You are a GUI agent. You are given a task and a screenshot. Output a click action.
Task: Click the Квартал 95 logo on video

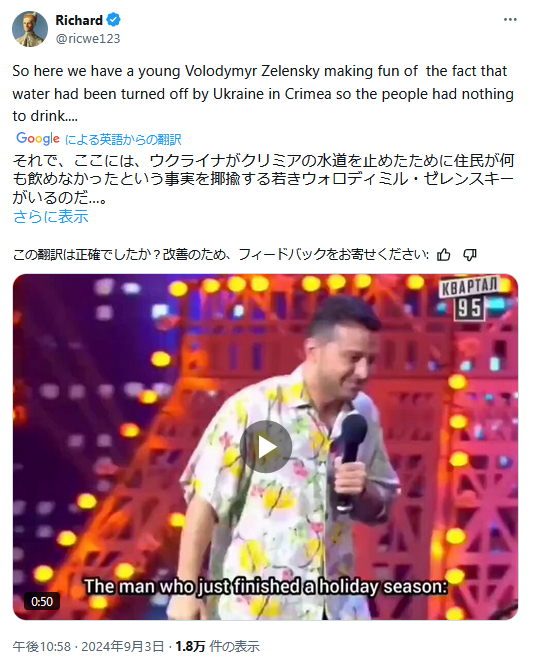[469, 297]
